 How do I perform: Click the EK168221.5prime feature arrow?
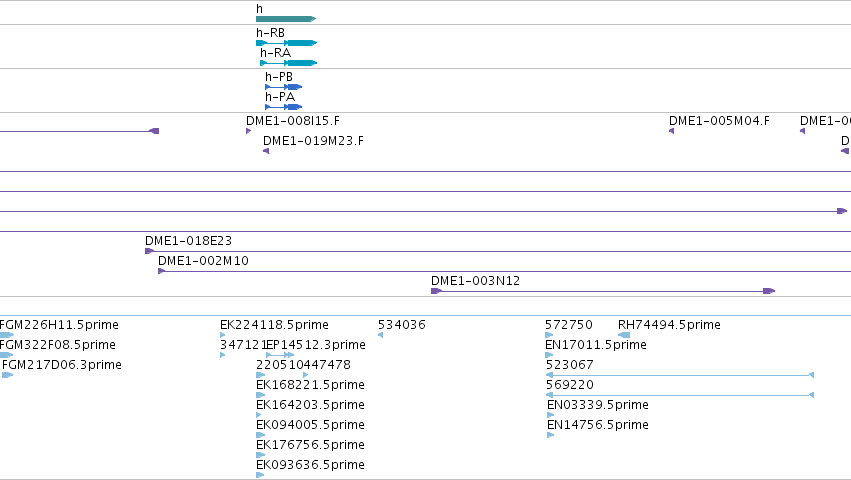click(x=261, y=395)
